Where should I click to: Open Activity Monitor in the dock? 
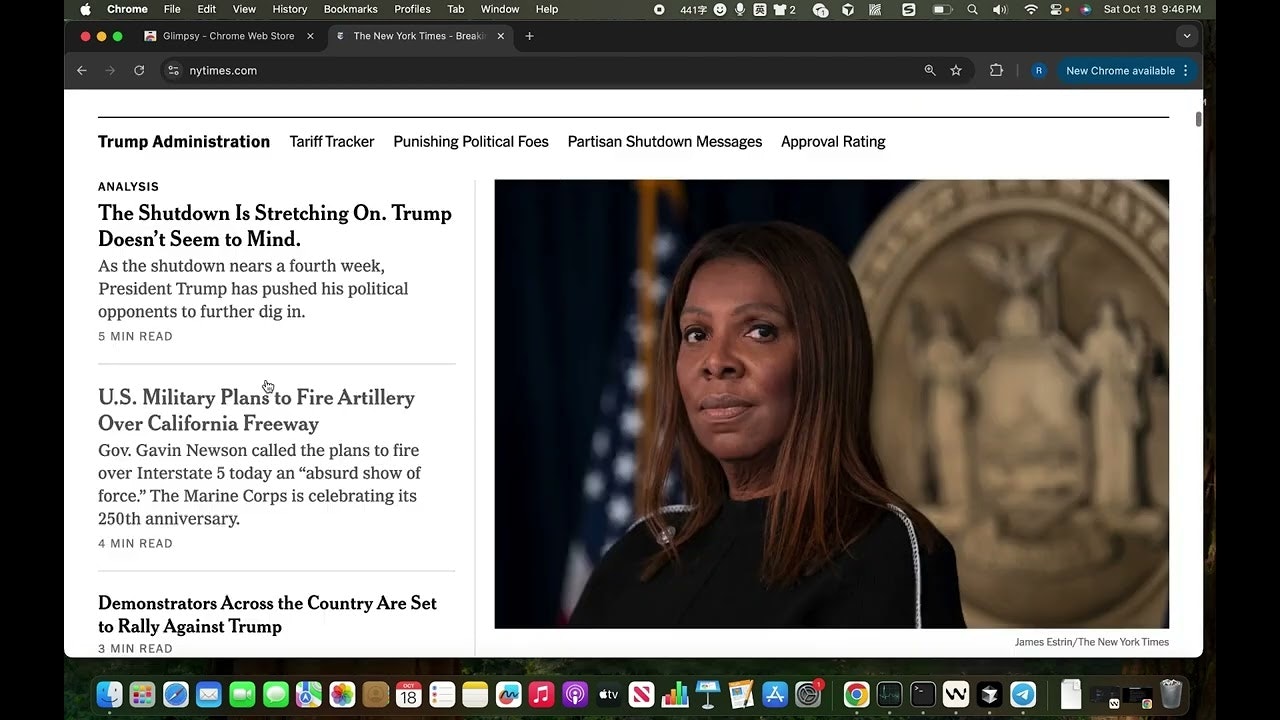tap(889, 694)
